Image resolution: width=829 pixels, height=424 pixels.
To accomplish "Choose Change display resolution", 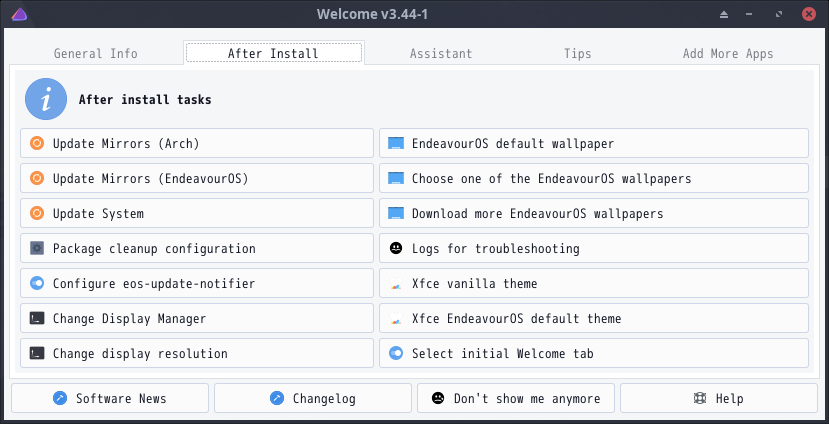I will [197, 353].
